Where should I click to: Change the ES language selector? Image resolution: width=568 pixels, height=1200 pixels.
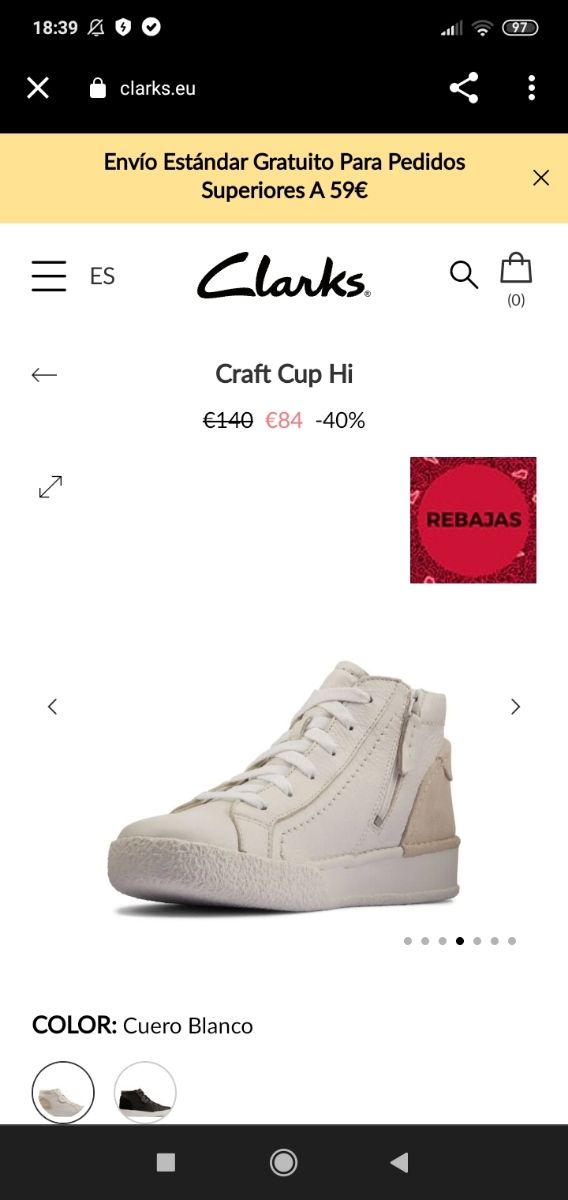102,276
